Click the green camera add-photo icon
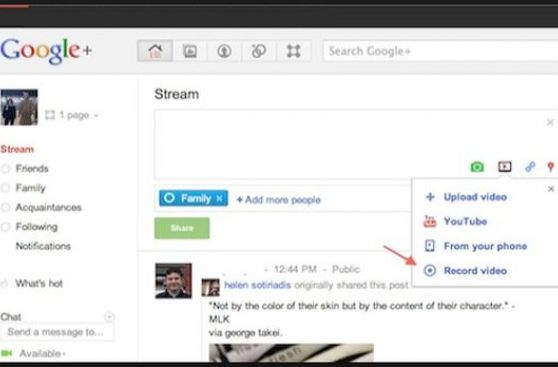Viewport: 558px width, 367px height. point(477,166)
